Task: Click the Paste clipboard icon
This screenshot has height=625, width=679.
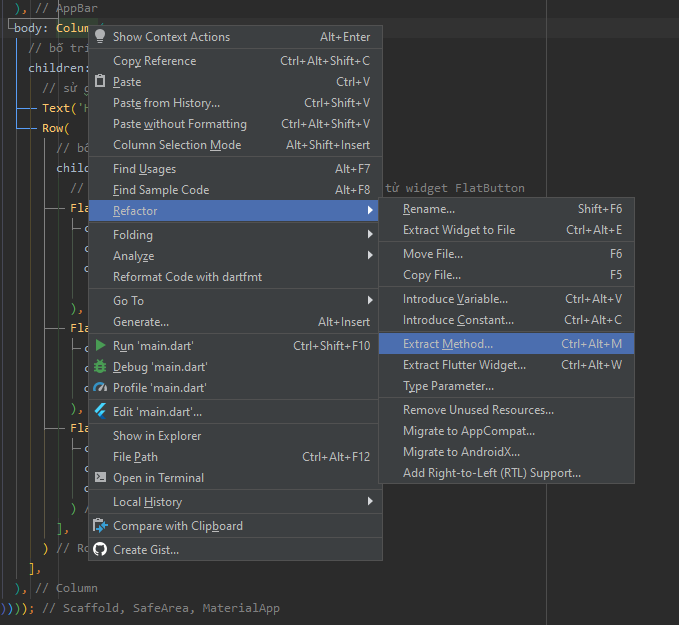Action: tap(100, 82)
